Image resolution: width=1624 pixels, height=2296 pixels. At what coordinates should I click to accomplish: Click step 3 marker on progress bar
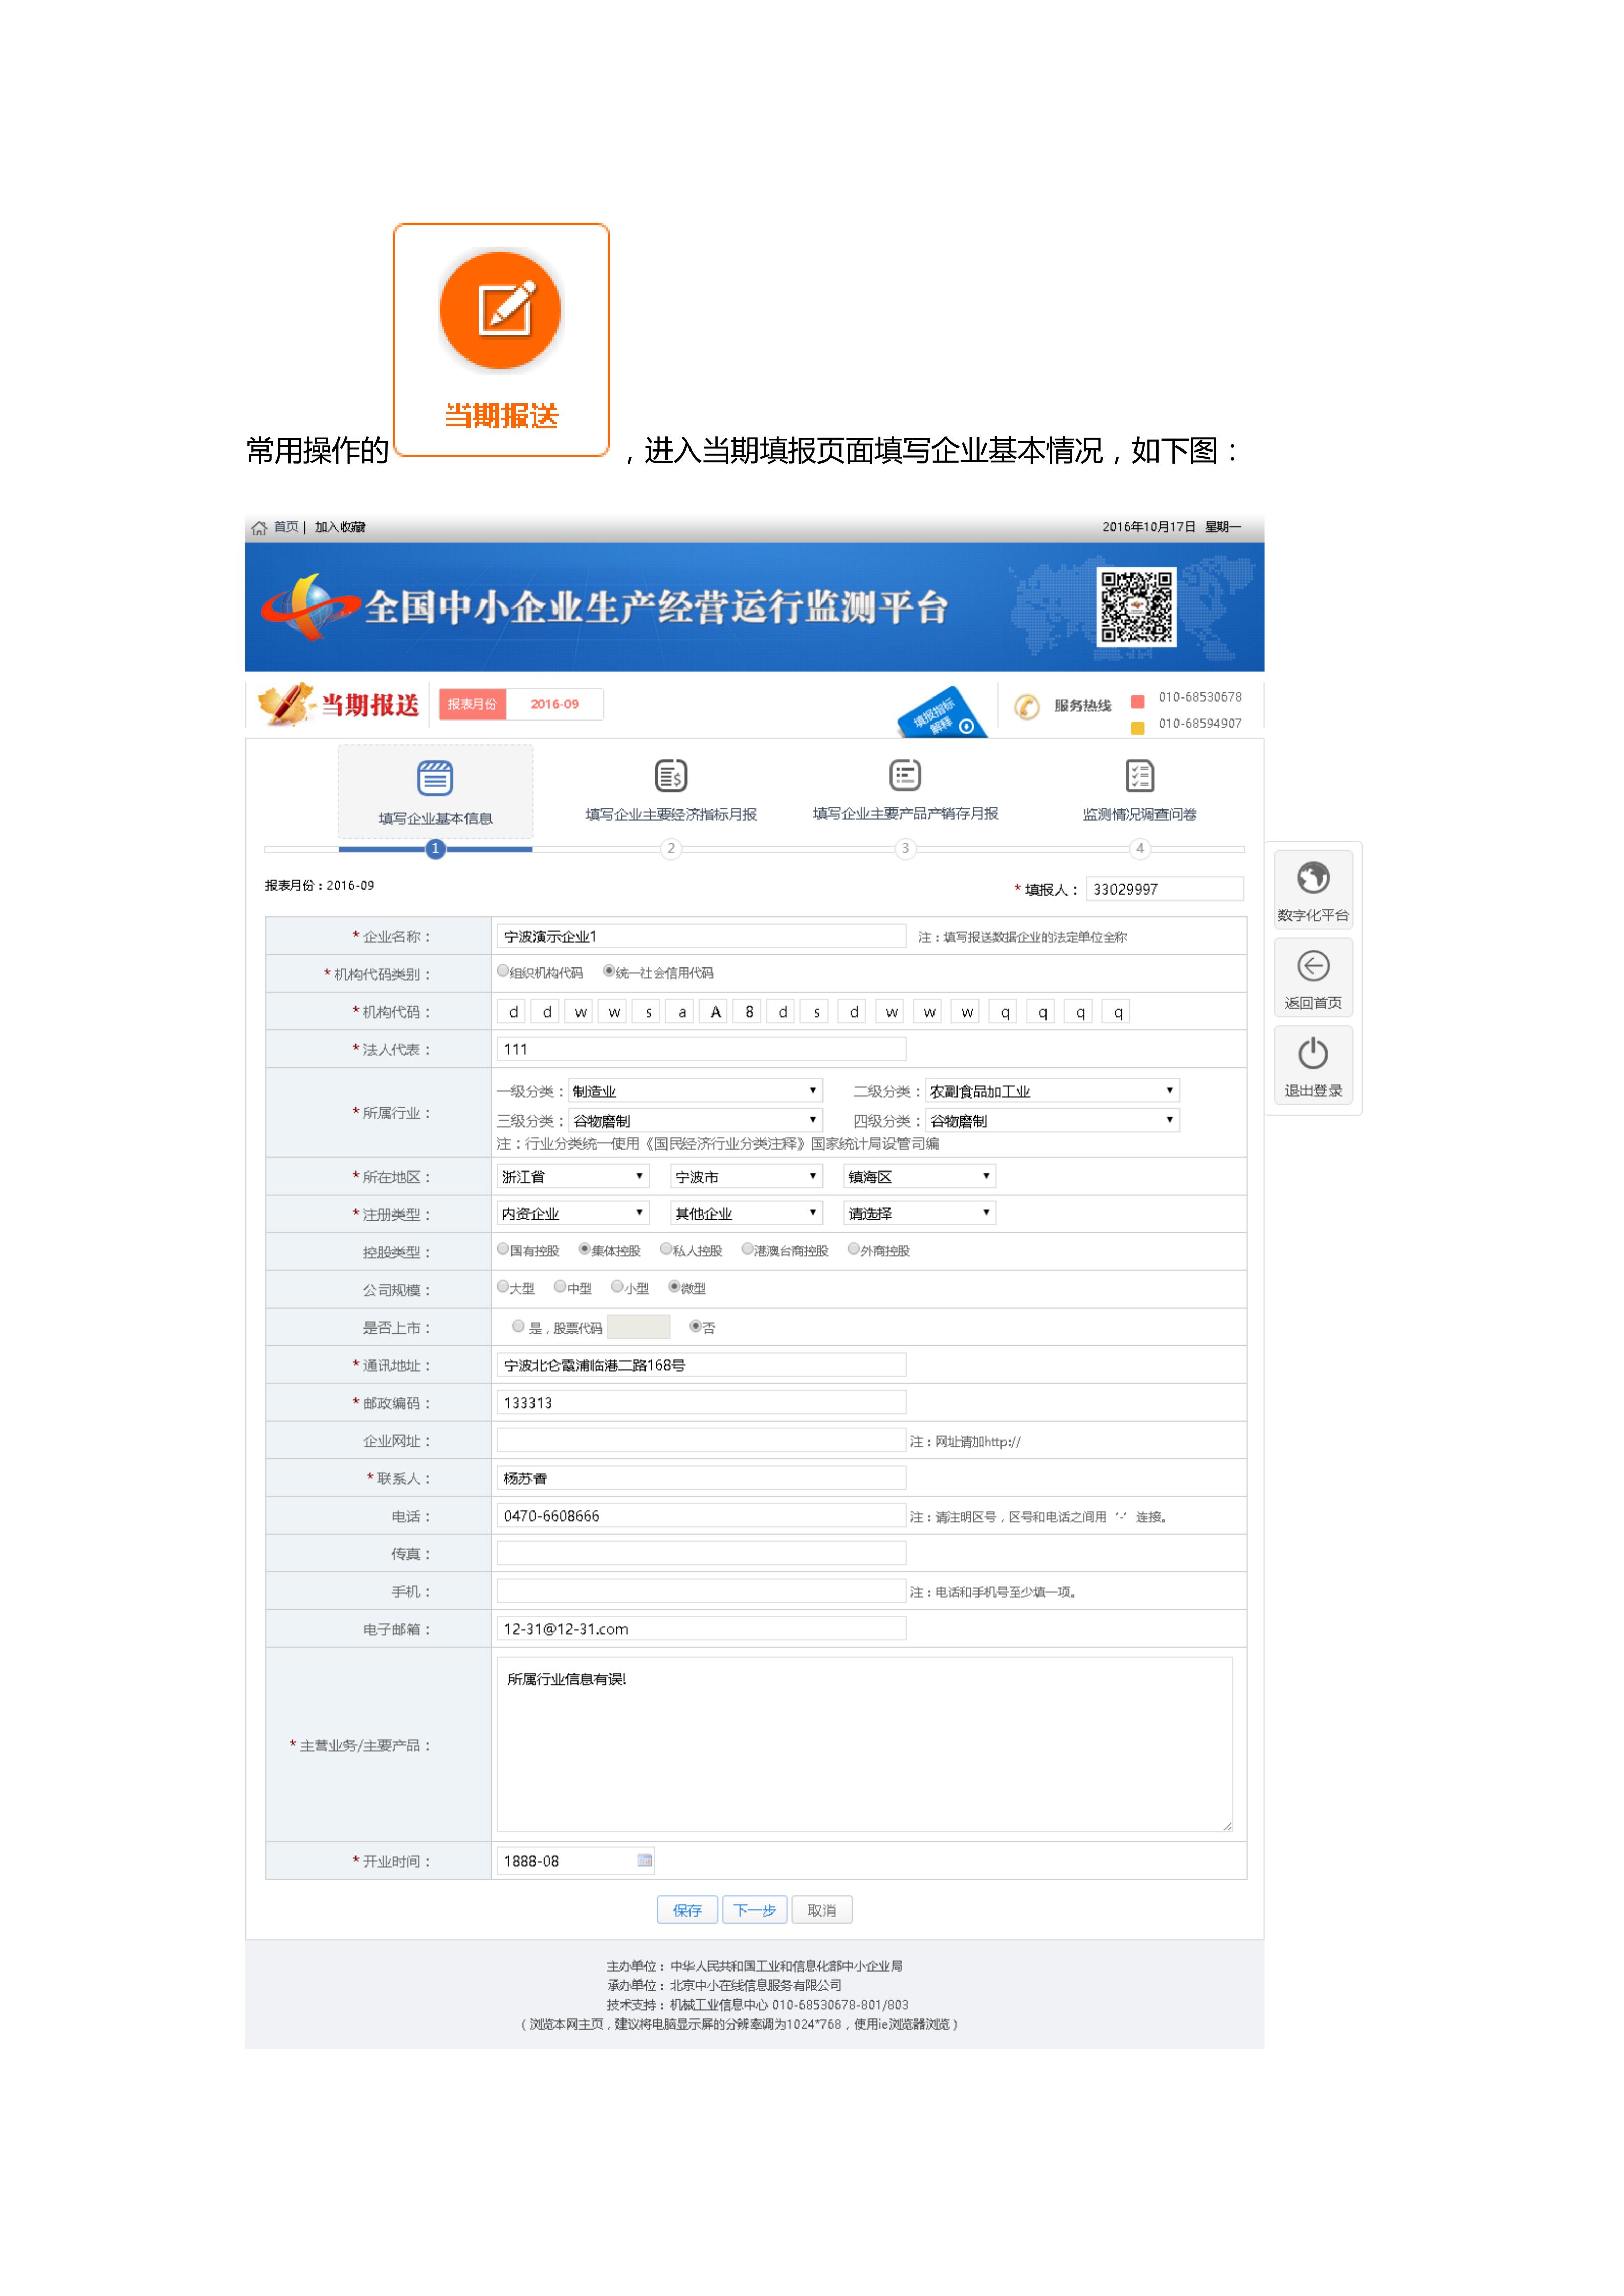[905, 849]
